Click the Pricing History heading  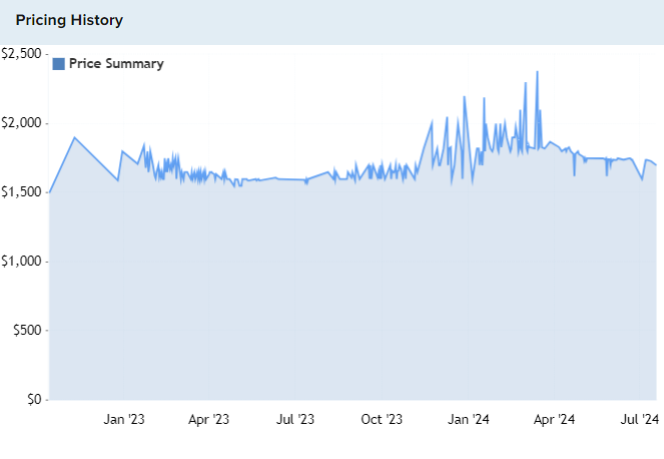pyautogui.click(x=69, y=20)
